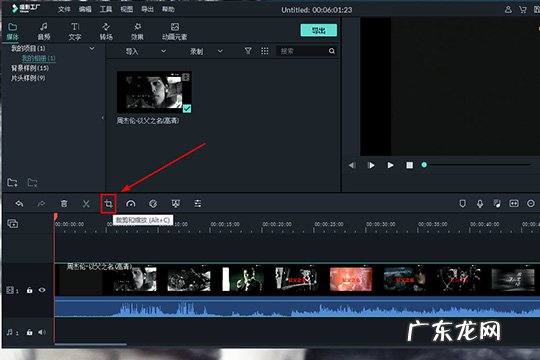The image size is (540, 360).
Task: Toggle video track 1 eye visibility
Action: point(42,290)
